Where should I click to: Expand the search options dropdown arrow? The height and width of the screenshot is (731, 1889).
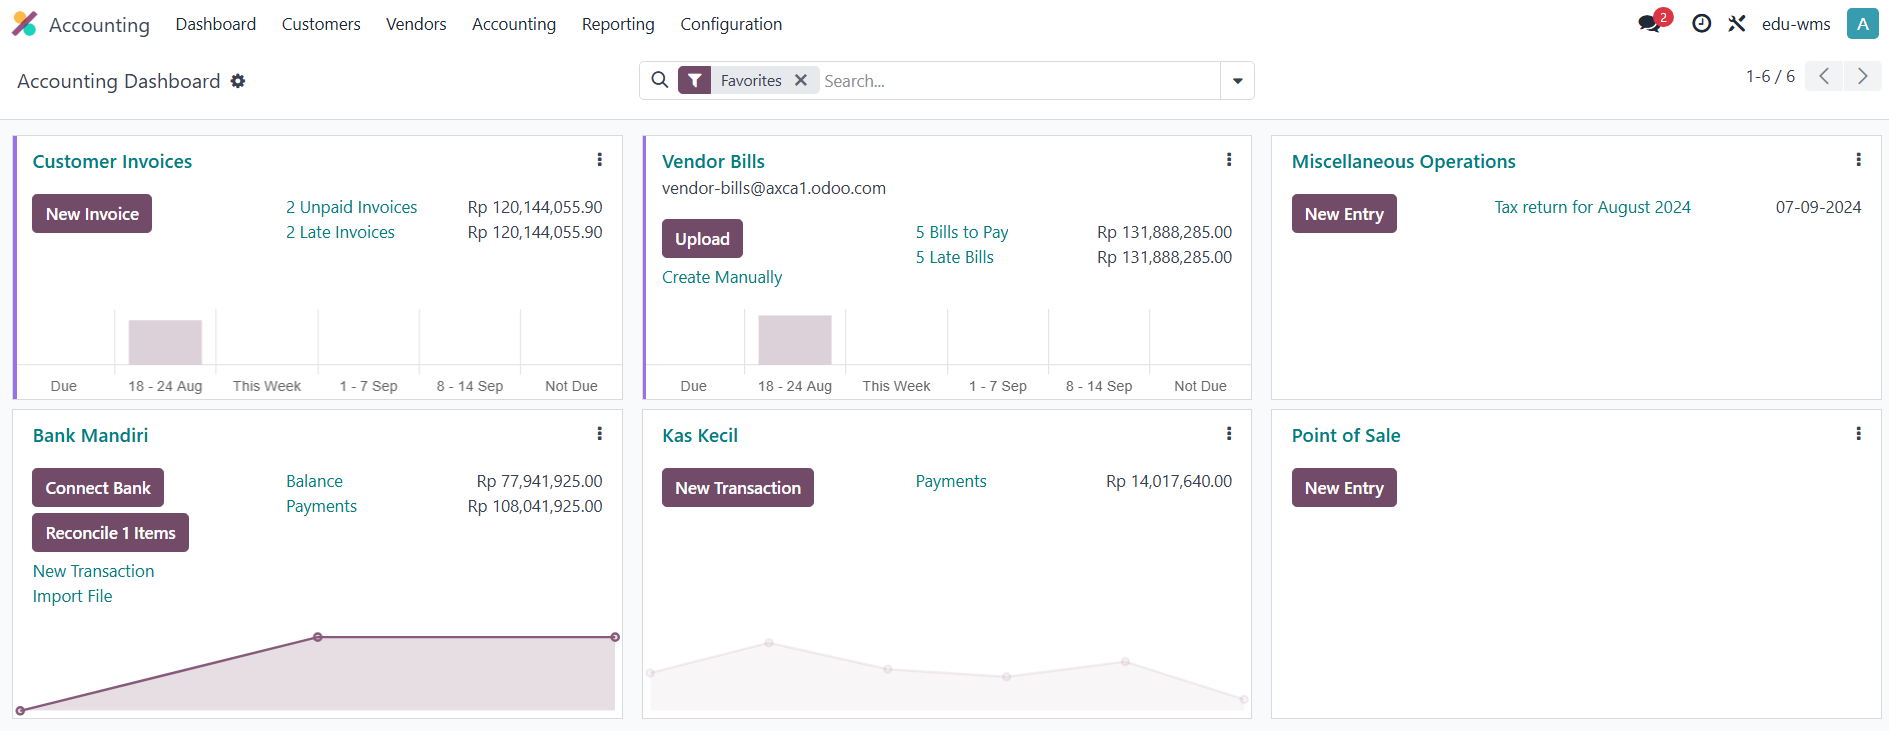pyautogui.click(x=1237, y=81)
